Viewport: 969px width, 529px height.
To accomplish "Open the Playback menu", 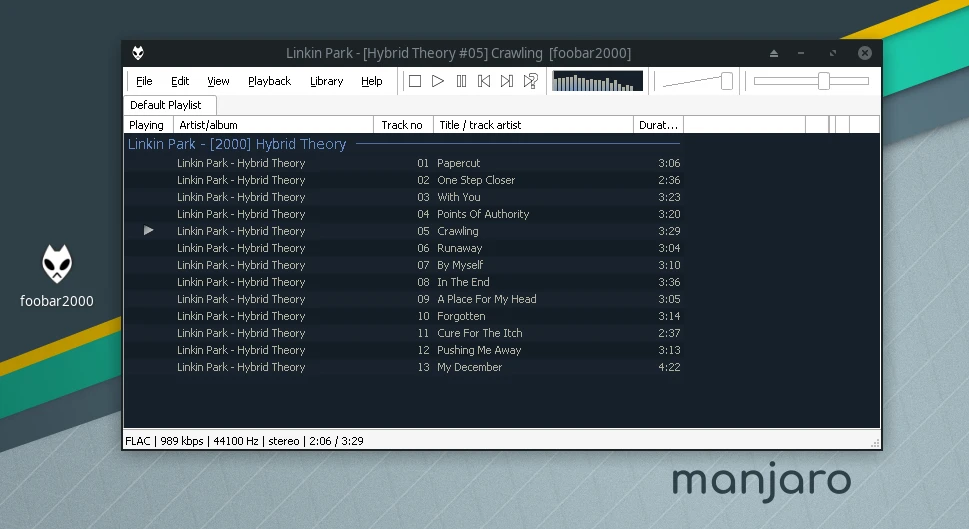I will coord(269,81).
